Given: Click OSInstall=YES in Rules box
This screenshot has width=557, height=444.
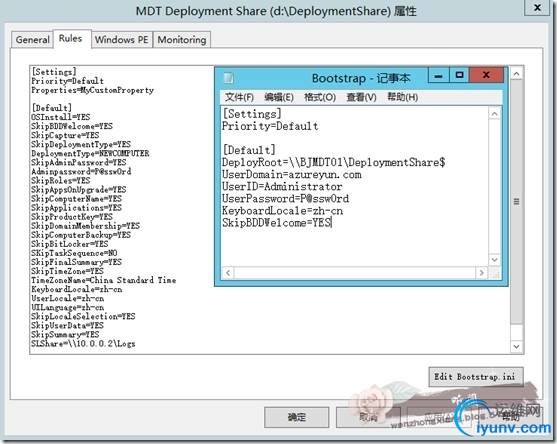Looking at the screenshot, I should [x=60, y=117].
